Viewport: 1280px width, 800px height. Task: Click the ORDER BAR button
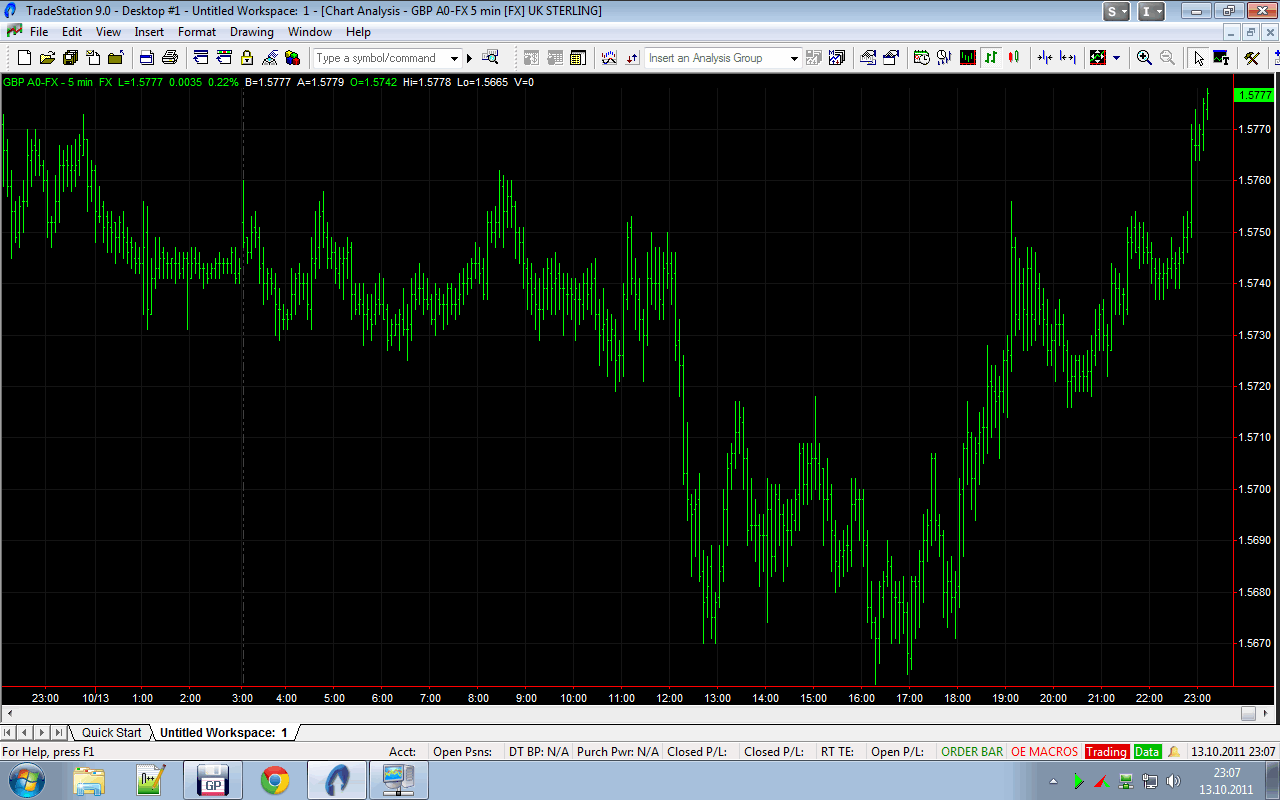(x=972, y=752)
